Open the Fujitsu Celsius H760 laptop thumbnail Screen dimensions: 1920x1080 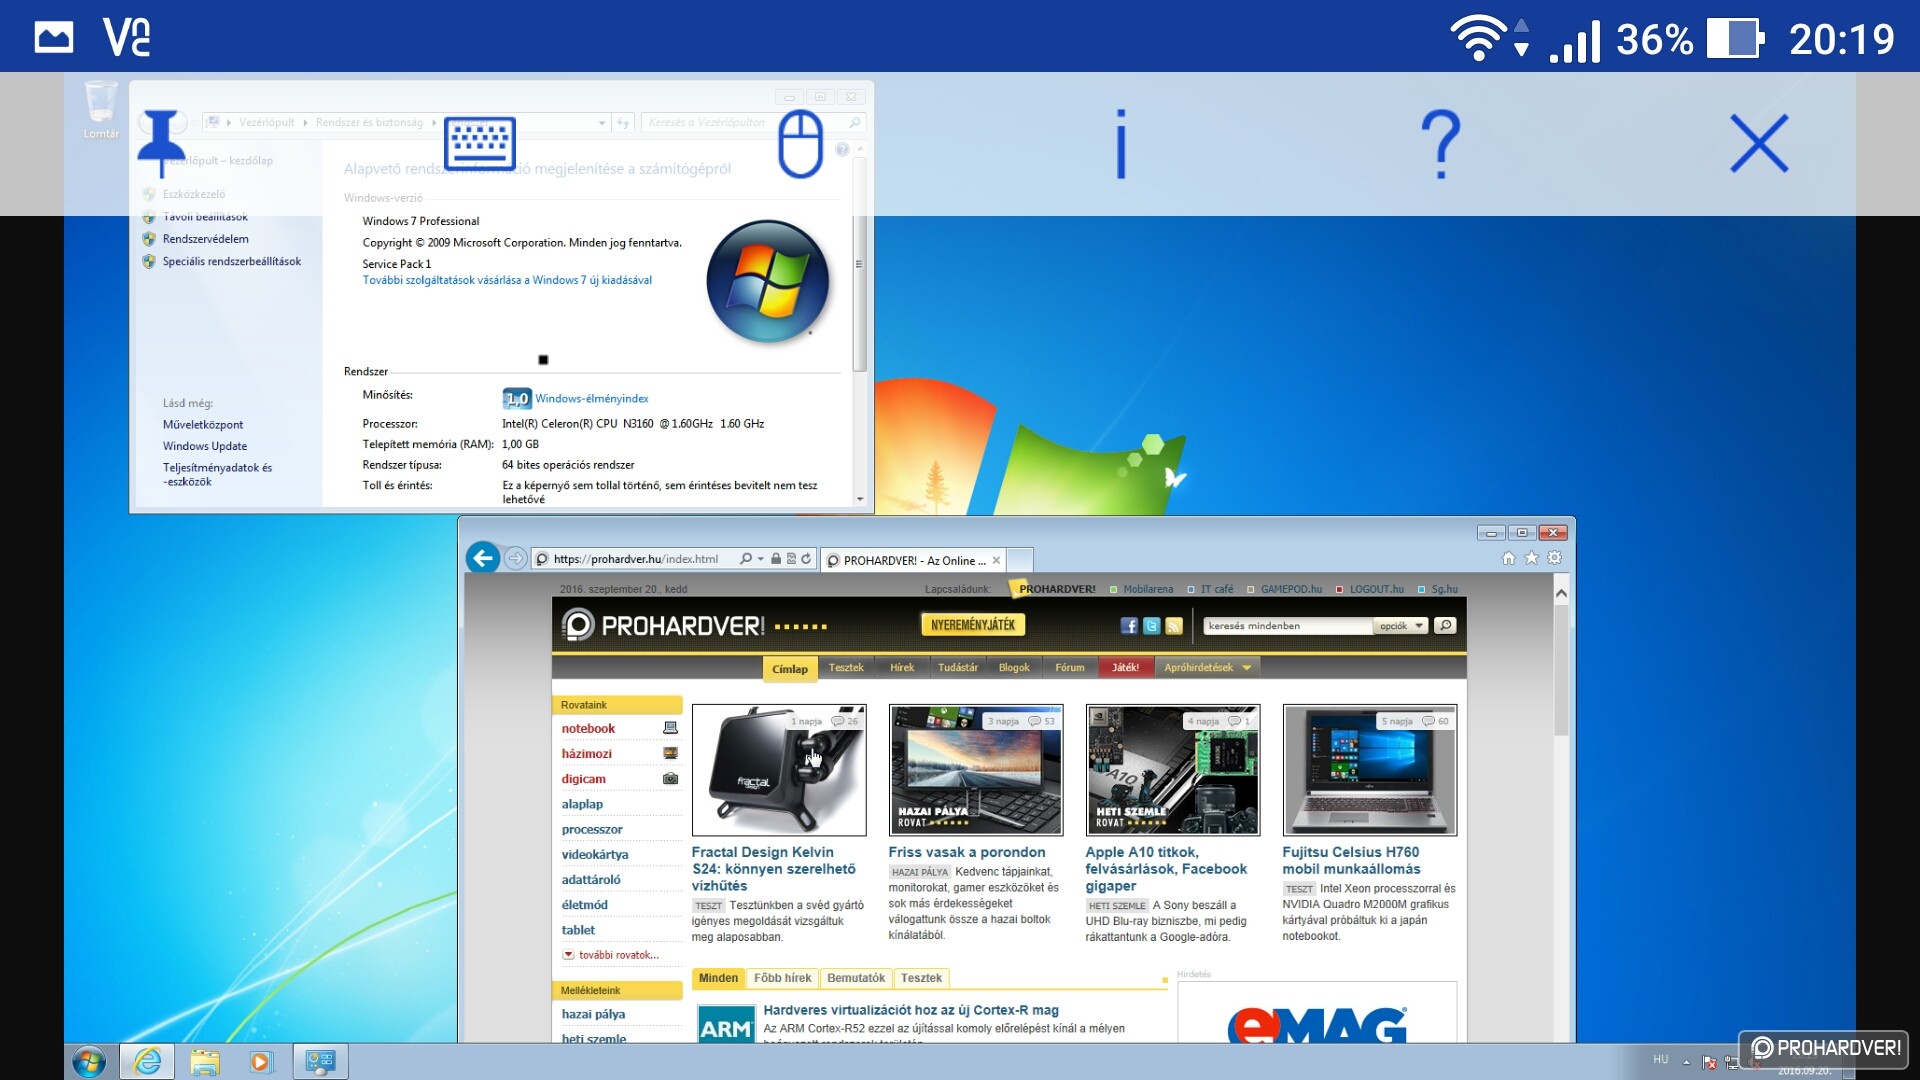tap(1370, 770)
